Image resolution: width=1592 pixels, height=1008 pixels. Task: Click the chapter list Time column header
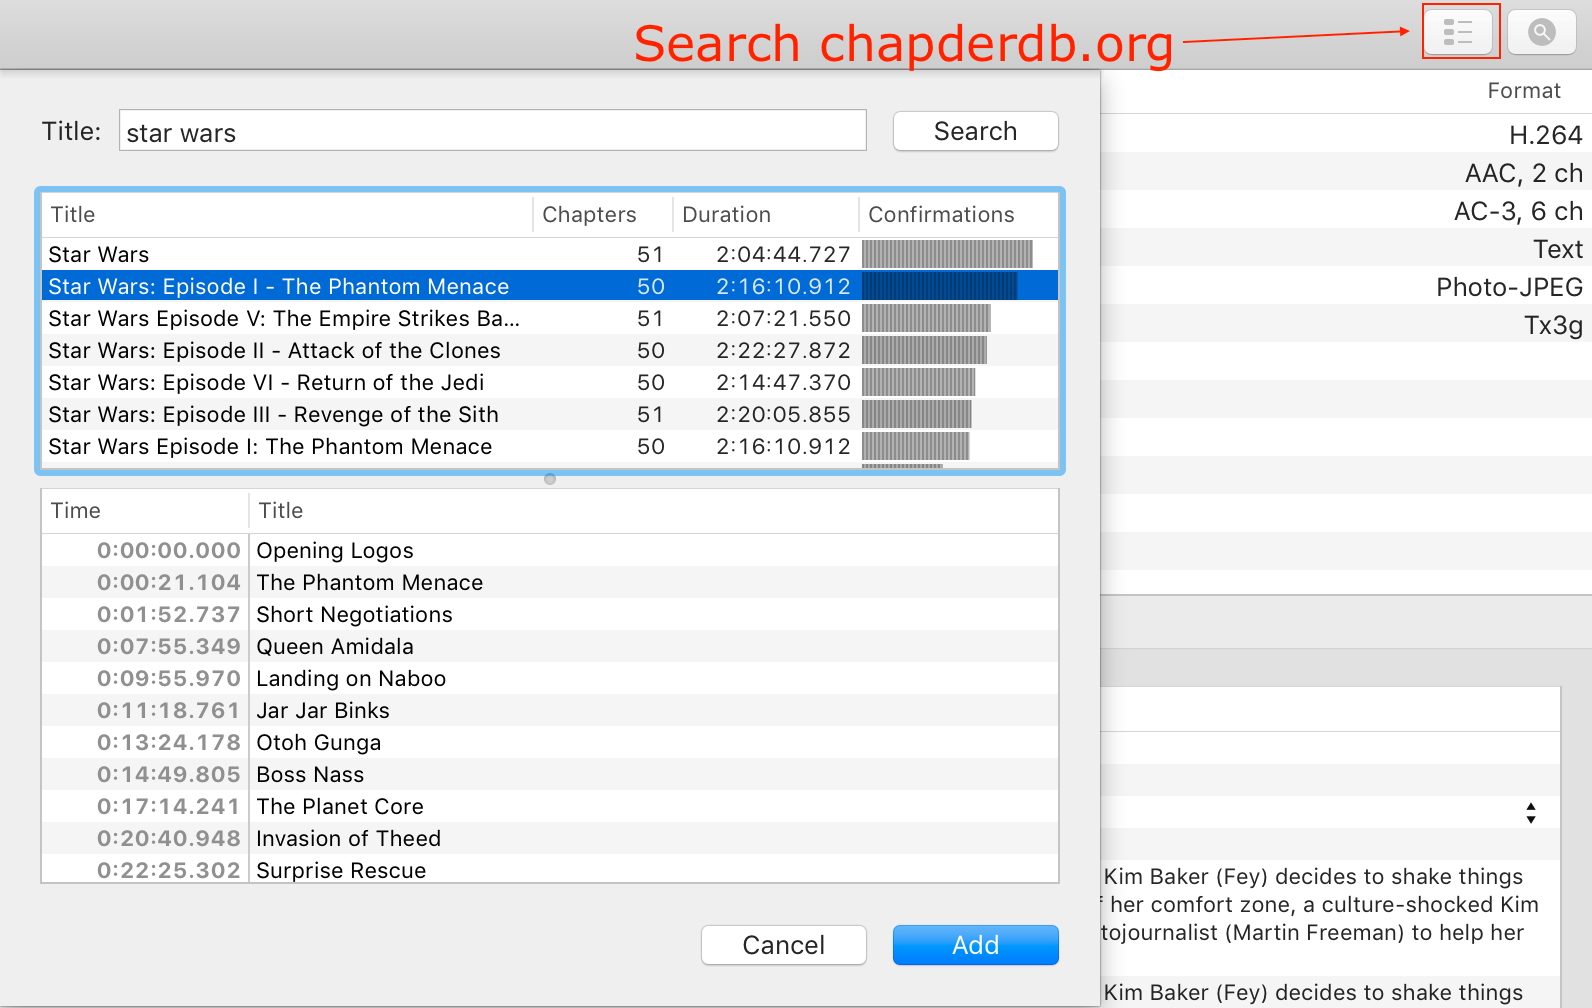coord(145,511)
